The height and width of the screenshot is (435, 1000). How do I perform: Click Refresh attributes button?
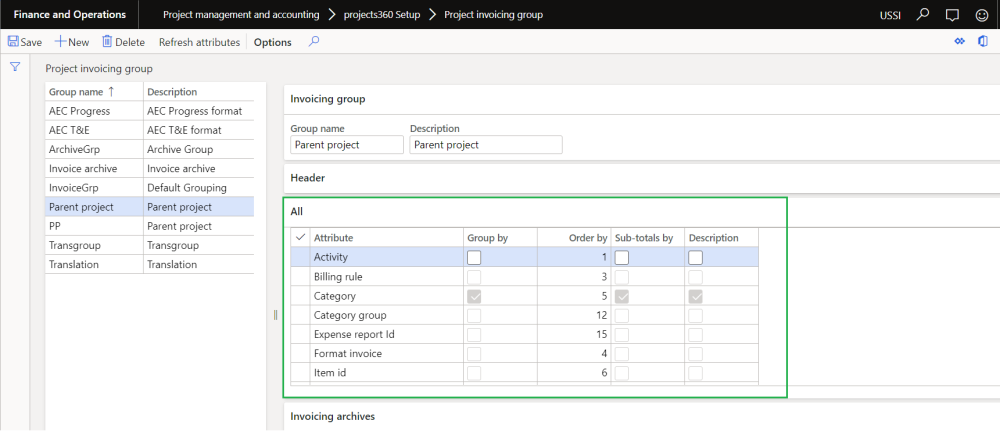(199, 42)
